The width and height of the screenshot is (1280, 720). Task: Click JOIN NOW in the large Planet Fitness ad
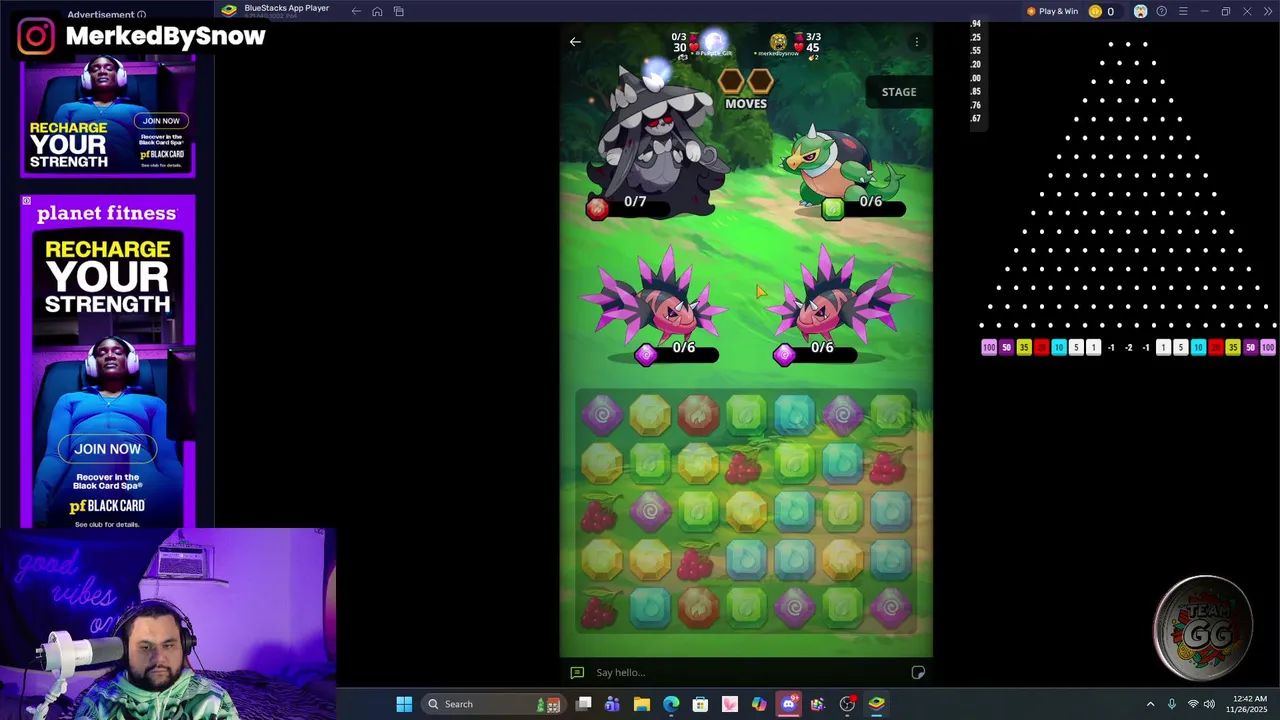tap(107, 449)
